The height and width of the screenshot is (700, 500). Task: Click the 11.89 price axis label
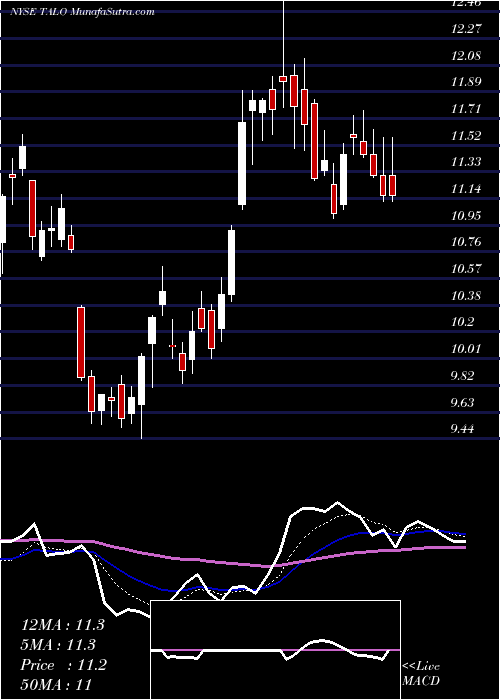click(466, 82)
